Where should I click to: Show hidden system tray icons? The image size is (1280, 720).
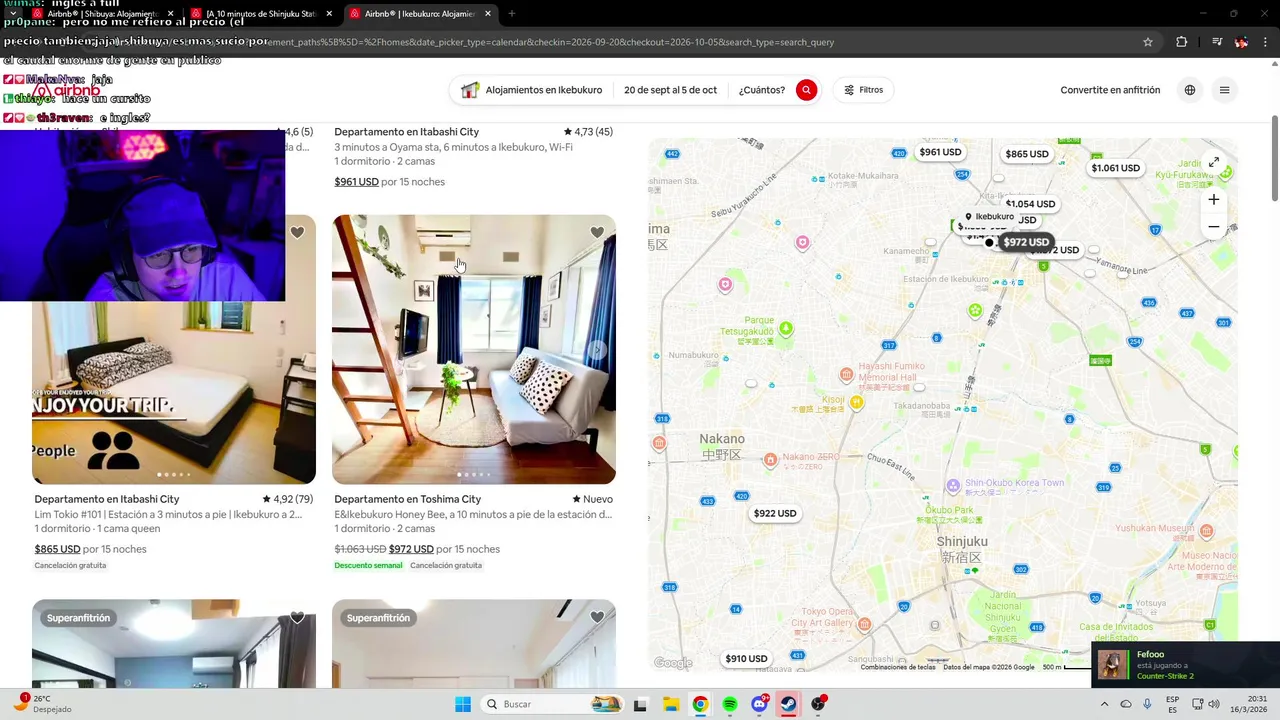tap(1104, 704)
